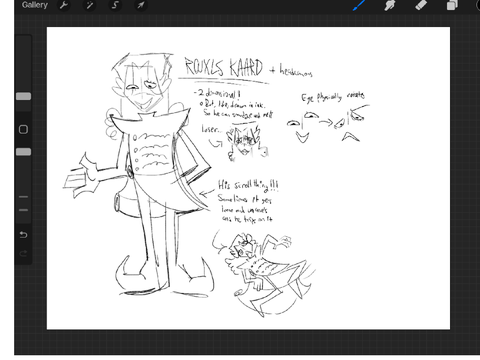The width and height of the screenshot is (480, 360).
Task: Click the '-2 dimensional!' handwritten note
Action: pyautogui.click(x=217, y=93)
